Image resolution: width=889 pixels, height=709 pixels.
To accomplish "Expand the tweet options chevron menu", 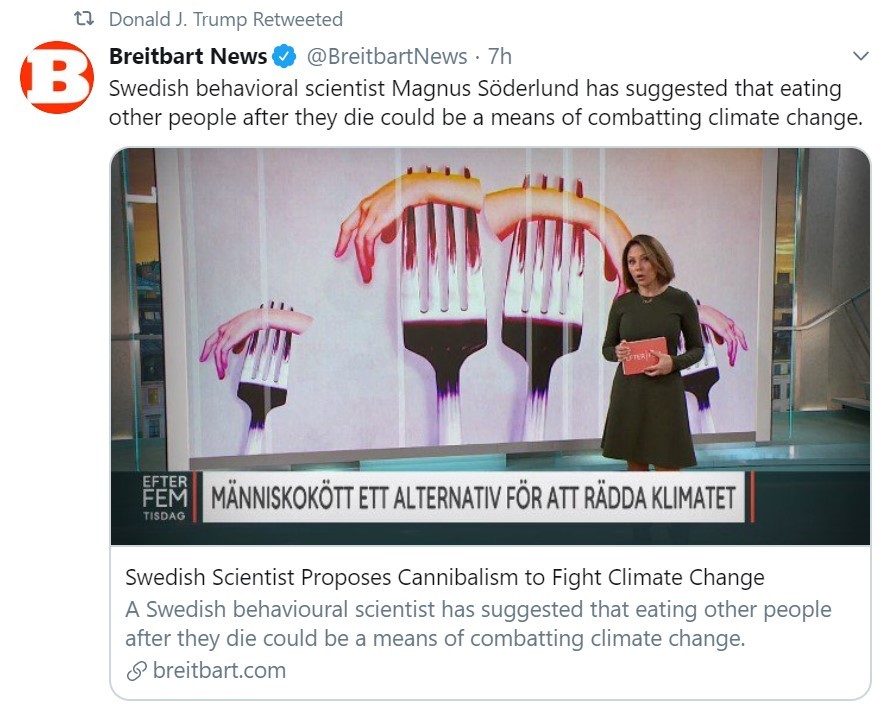I will tap(859, 55).
